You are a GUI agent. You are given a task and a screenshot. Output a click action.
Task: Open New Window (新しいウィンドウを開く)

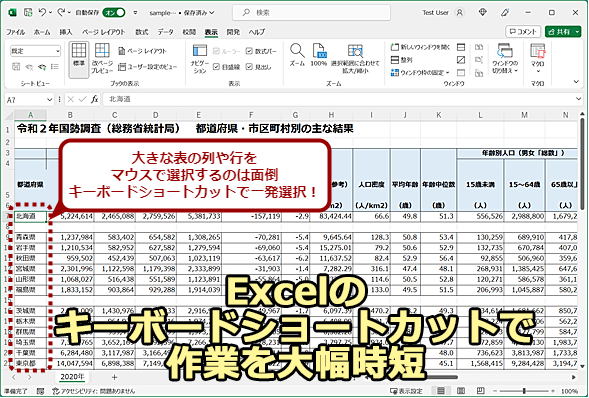point(420,47)
